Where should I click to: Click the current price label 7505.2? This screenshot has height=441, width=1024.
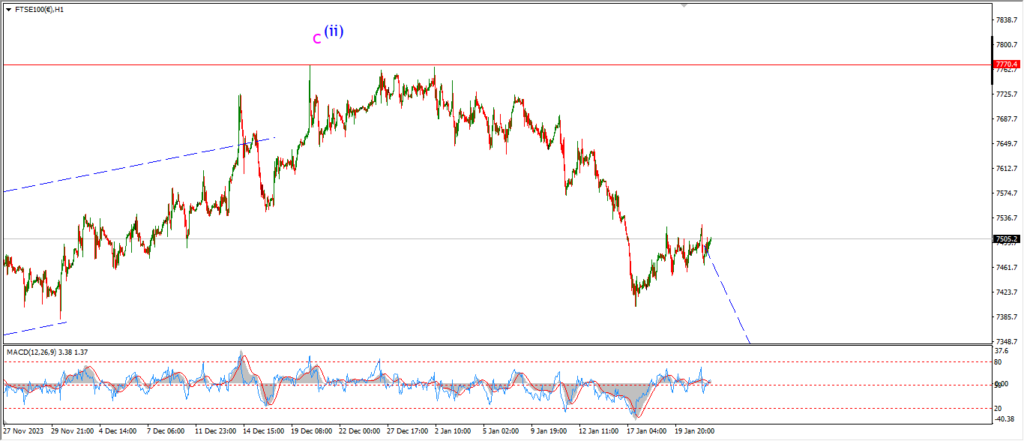point(1007,239)
